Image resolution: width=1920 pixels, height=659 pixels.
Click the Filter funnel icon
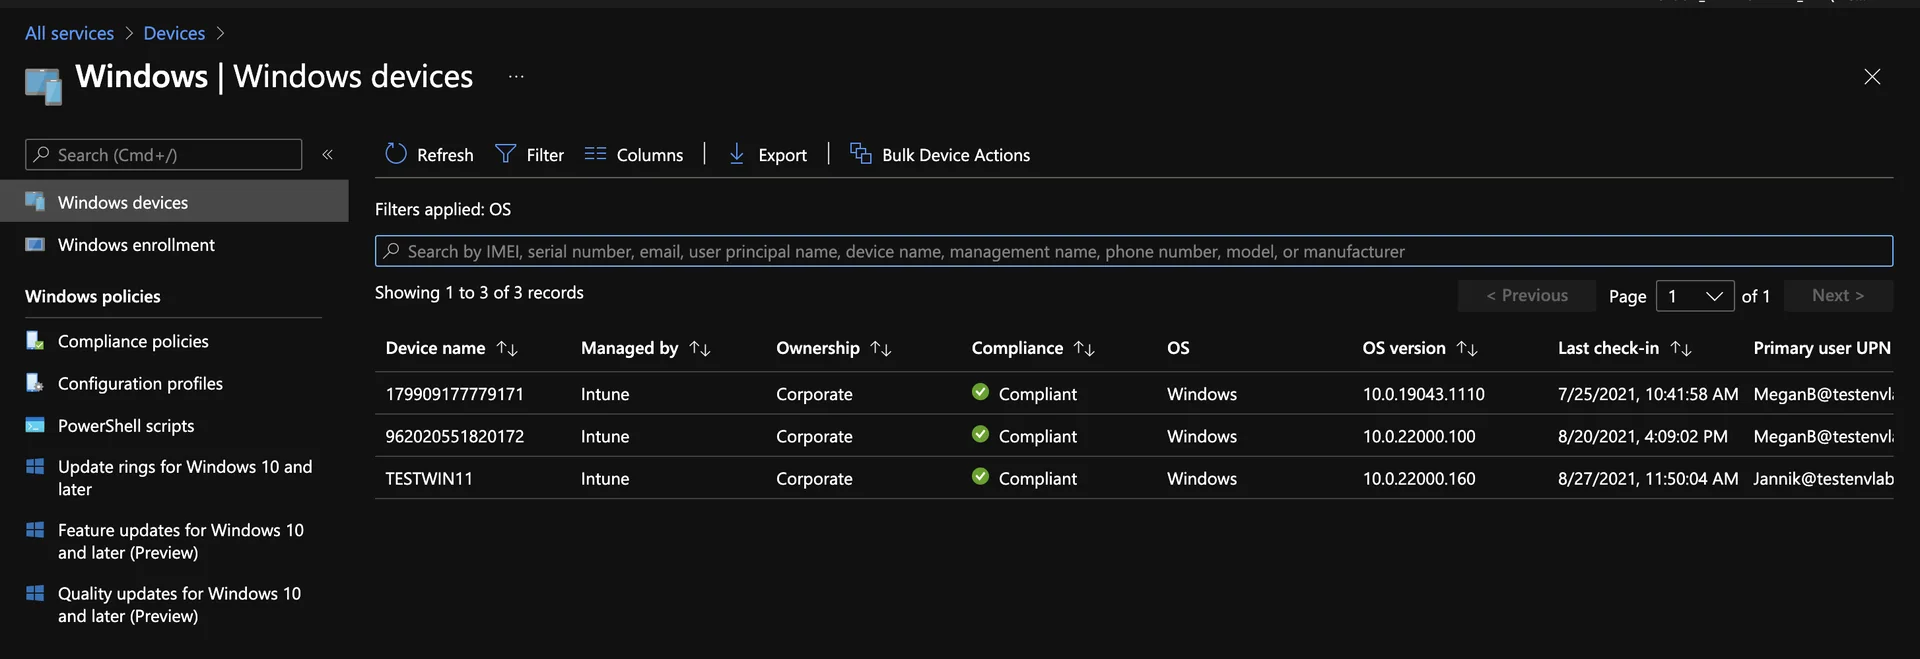[x=505, y=154]
